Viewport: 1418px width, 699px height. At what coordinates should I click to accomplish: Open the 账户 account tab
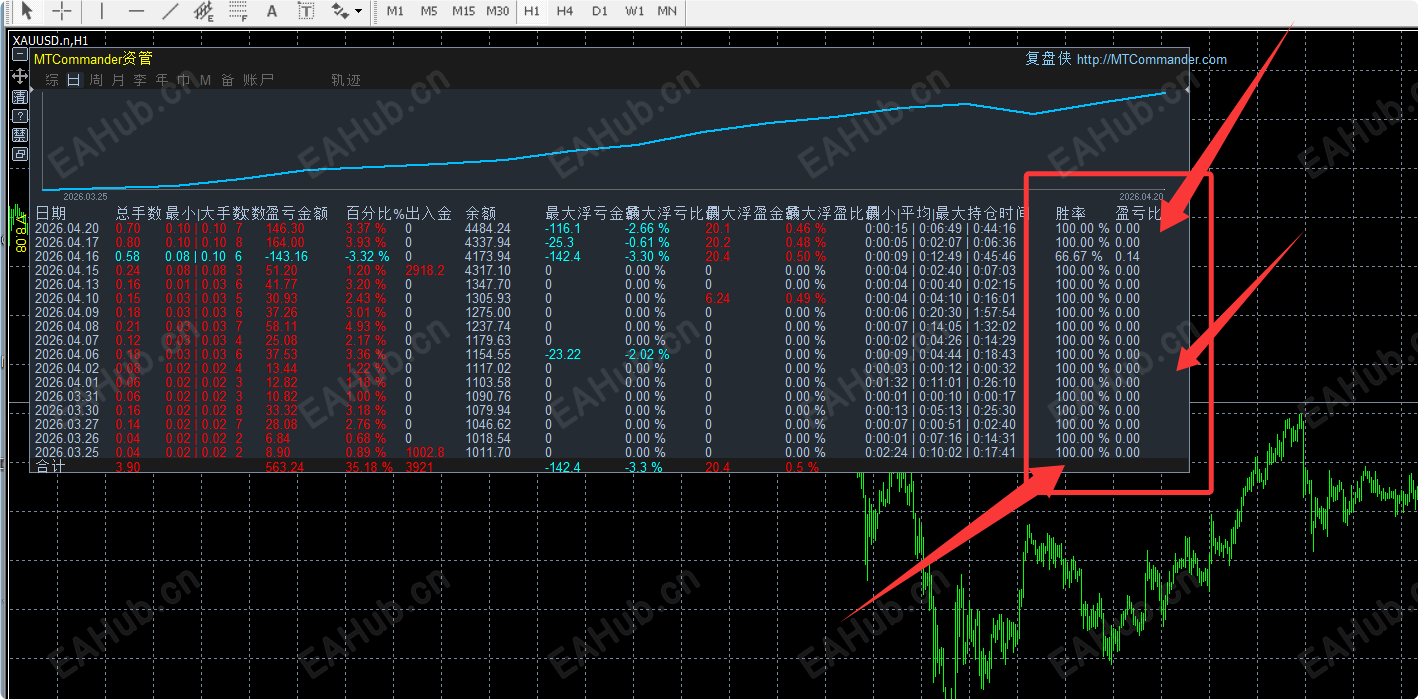[259, 80]
